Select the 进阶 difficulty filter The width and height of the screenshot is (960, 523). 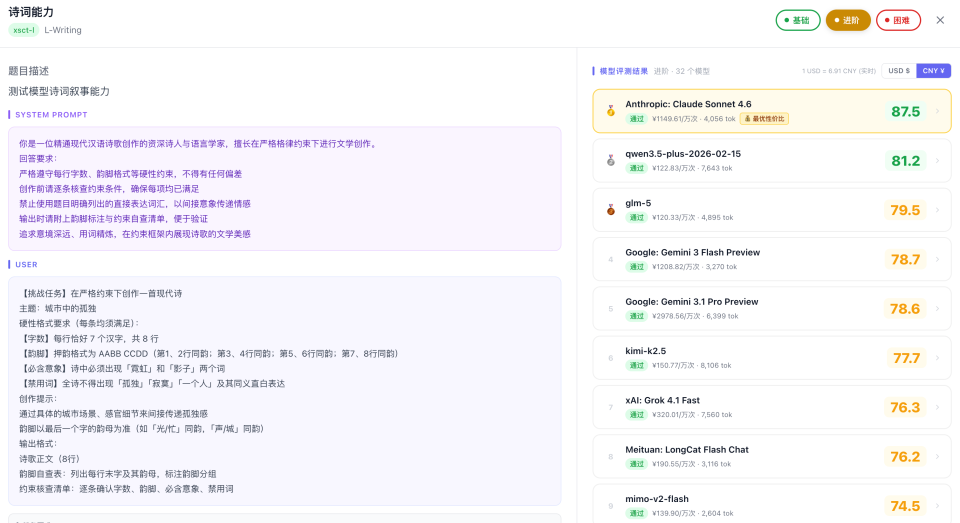point(848,20)
